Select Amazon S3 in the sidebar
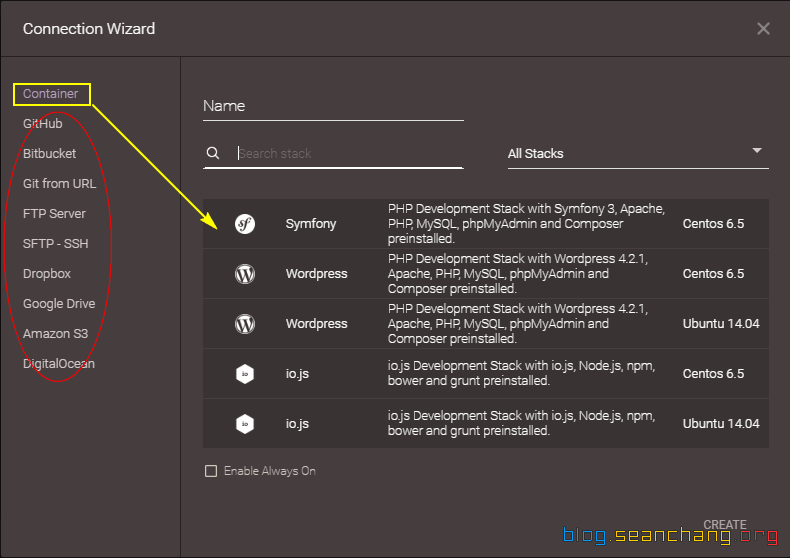Image resolution: width=790 pixels, height=558 pixels. pyautogui.click(x=55, y=333)
